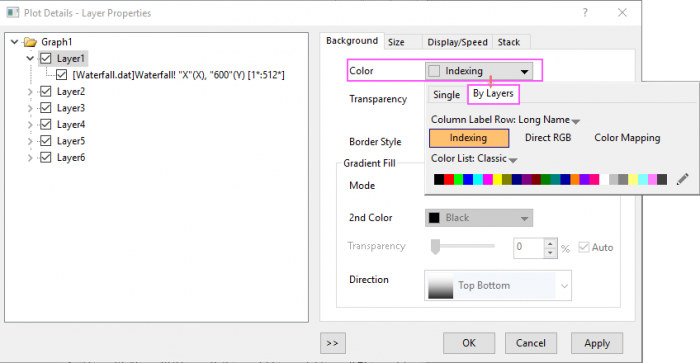The height and width of the screenshot is (363, 700).
Task: Switch to the Display/Speed tab
Action: pyautogui.click(x=457, y=42)
